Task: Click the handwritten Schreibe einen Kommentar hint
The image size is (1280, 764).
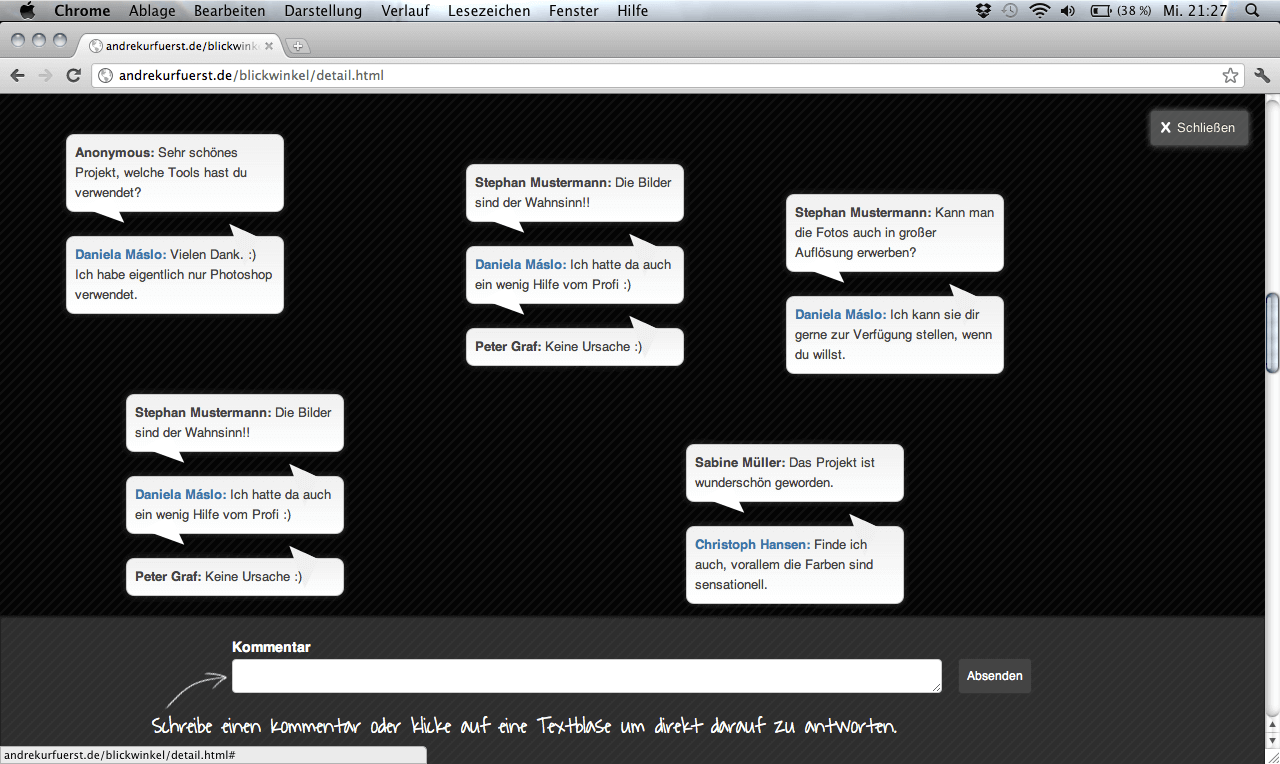Action: [x=524, y=726]
